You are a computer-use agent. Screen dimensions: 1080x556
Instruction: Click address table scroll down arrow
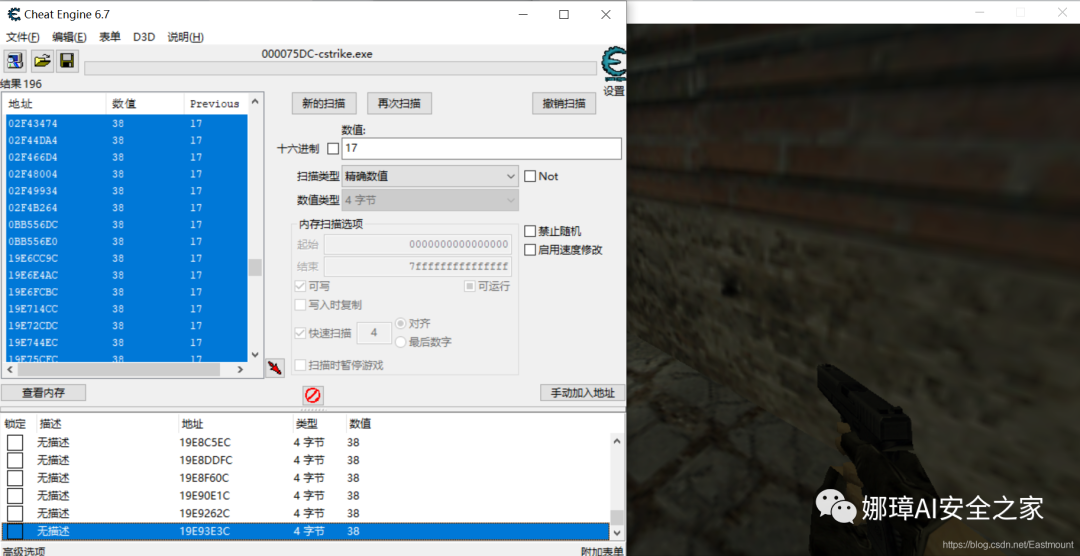click(x=617, y=532)
